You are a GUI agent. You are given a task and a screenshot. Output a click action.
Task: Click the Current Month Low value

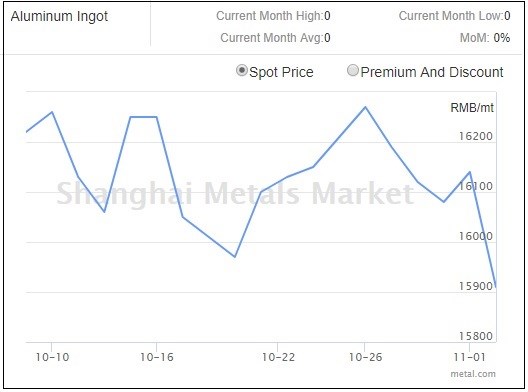coord(507,16)
